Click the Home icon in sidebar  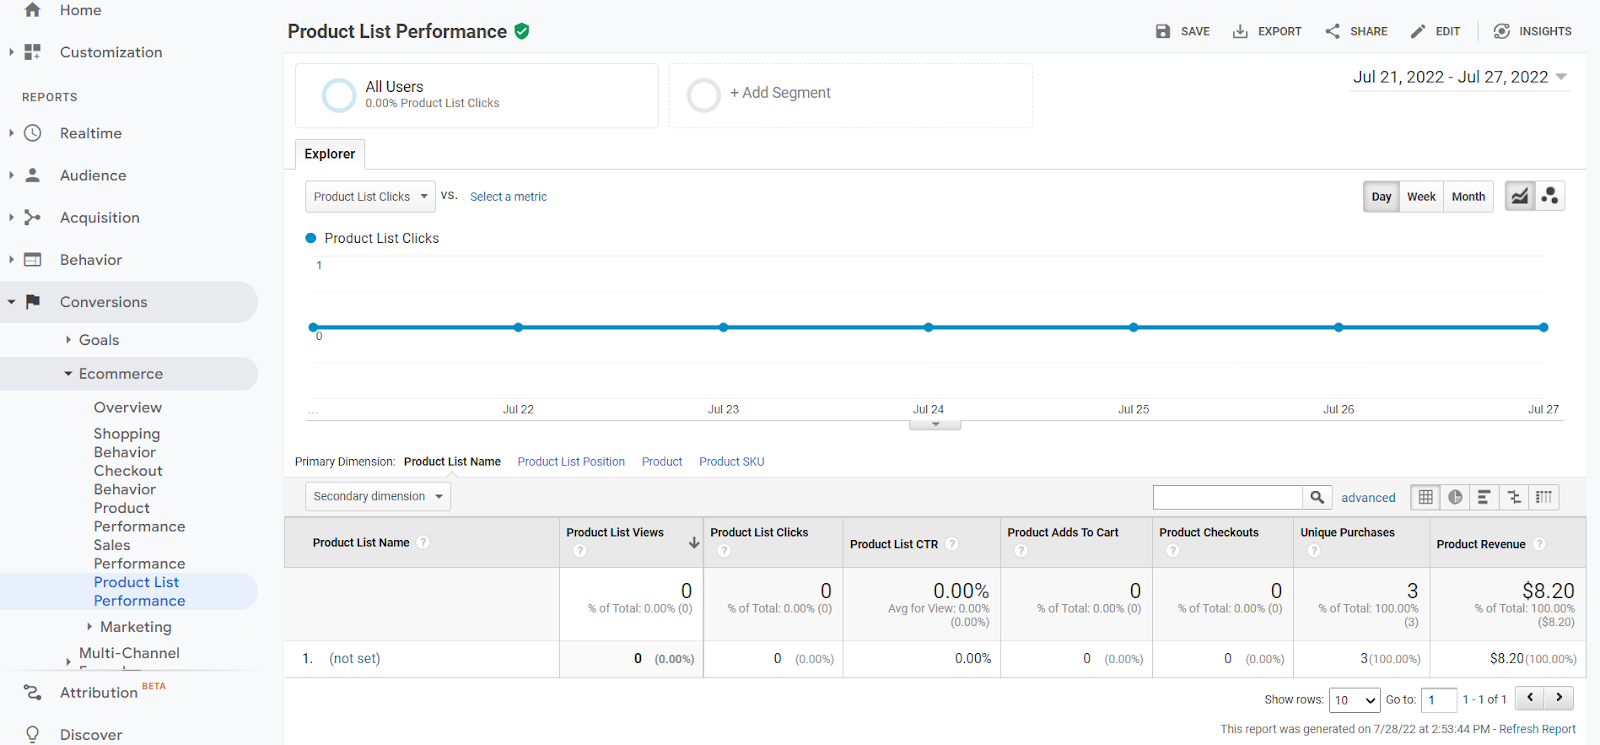[x=32, y=10]
